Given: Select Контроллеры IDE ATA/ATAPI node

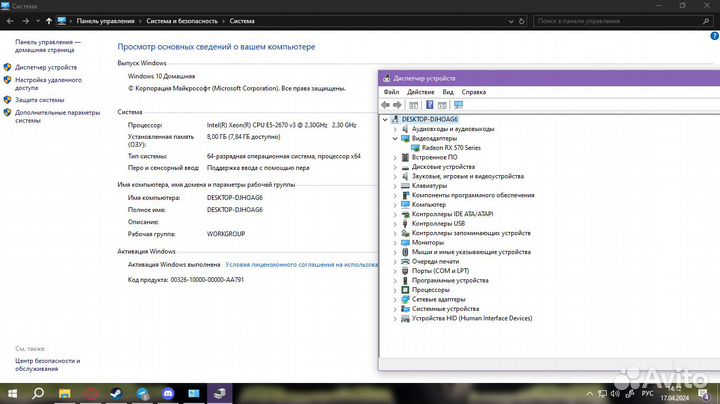Looking at the screenshot, I should pos(452,214).
